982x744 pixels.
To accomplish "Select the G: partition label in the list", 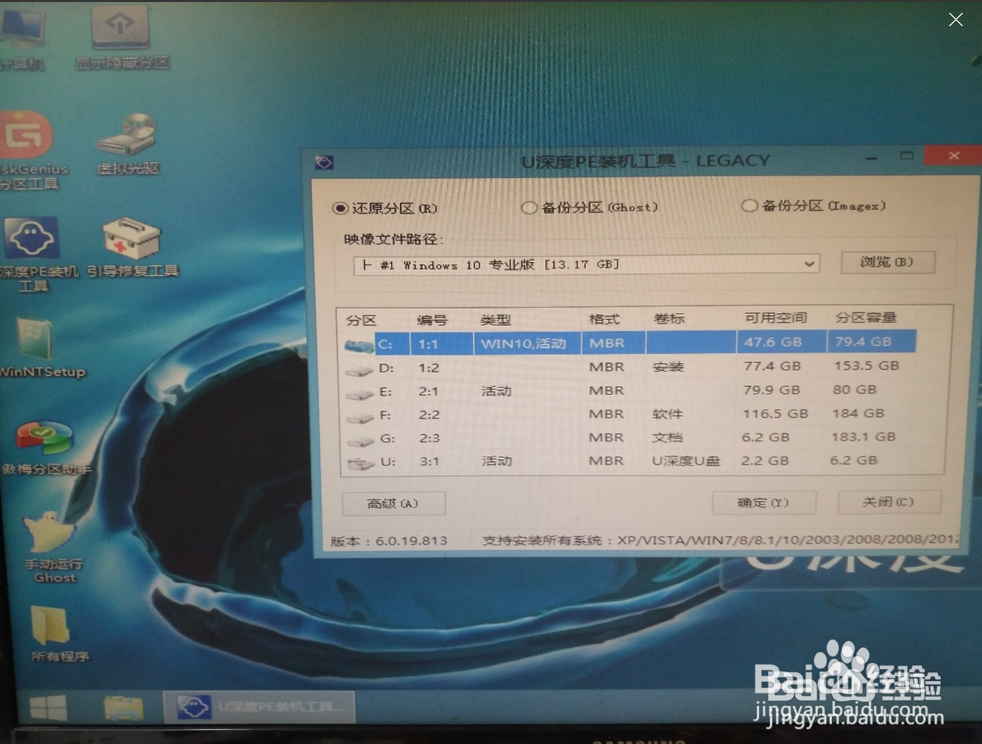I will pos(388,438).
